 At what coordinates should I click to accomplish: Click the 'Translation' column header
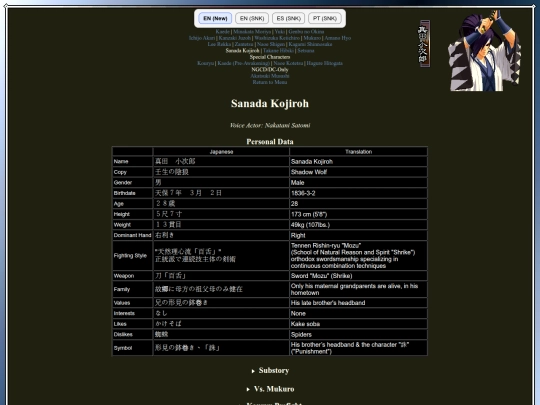click(358, 152)
